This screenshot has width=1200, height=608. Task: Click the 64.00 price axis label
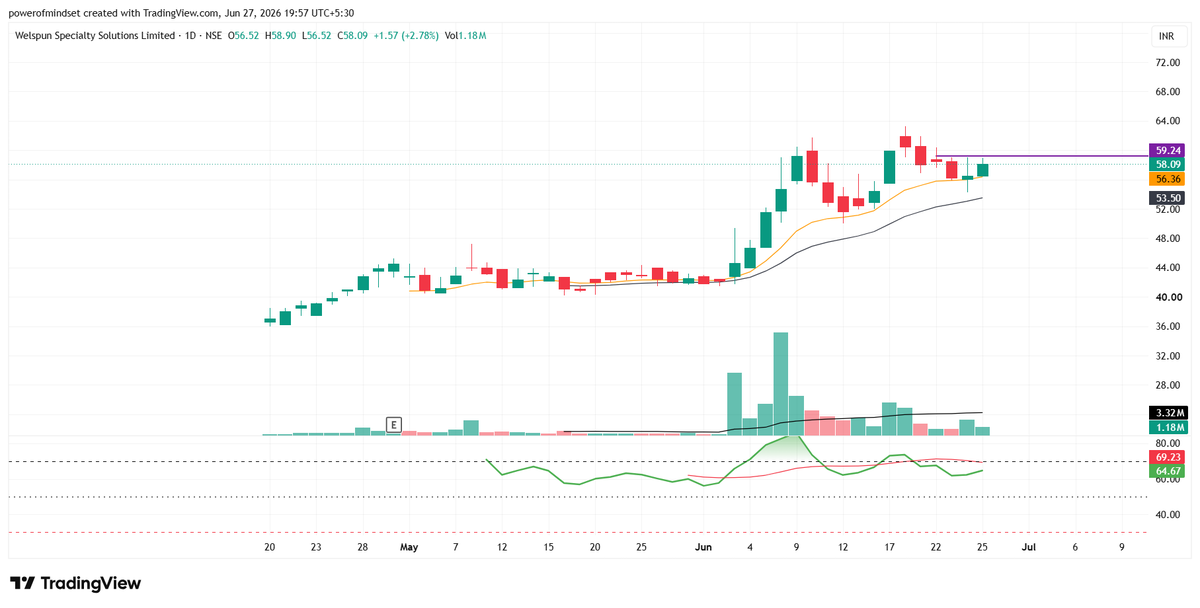[1168, 121]
